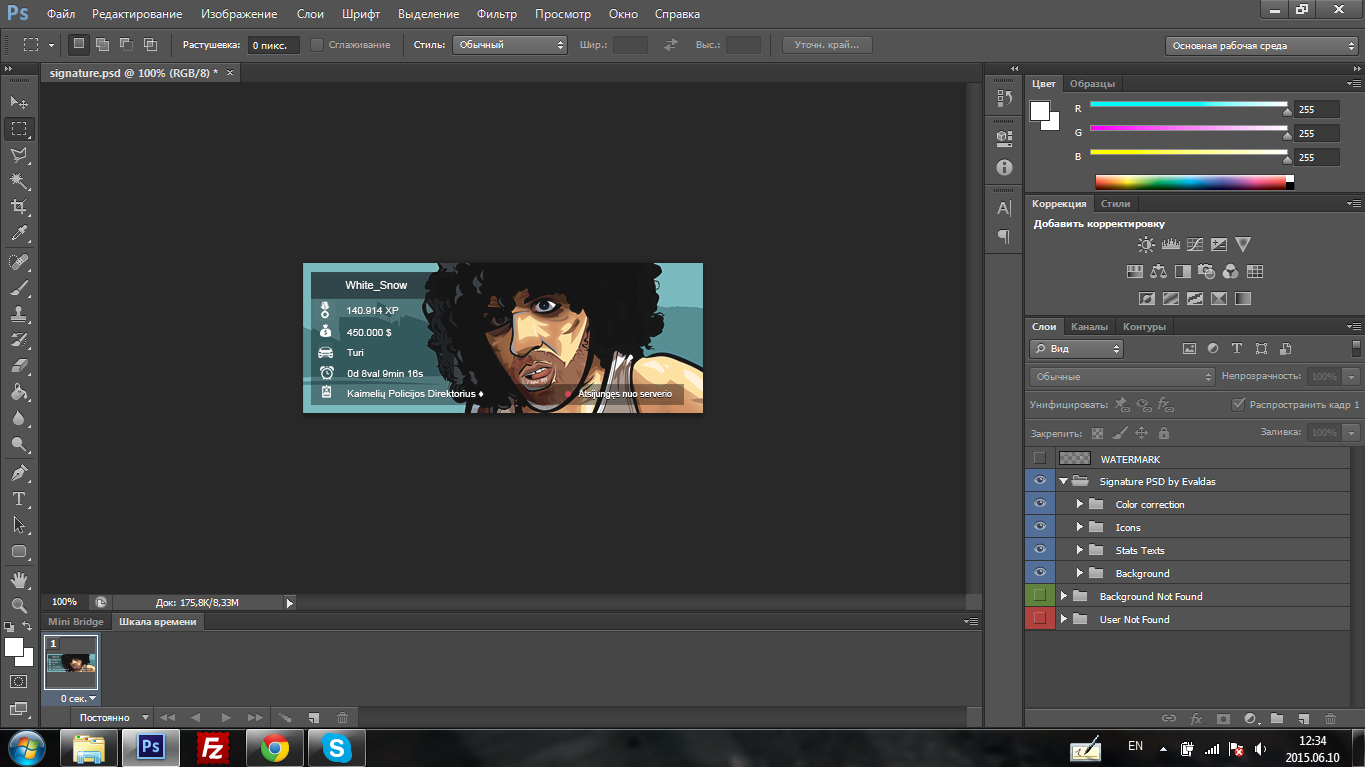Add a Curves adjustment
1365x767 pixels.
coord(1194,244)
